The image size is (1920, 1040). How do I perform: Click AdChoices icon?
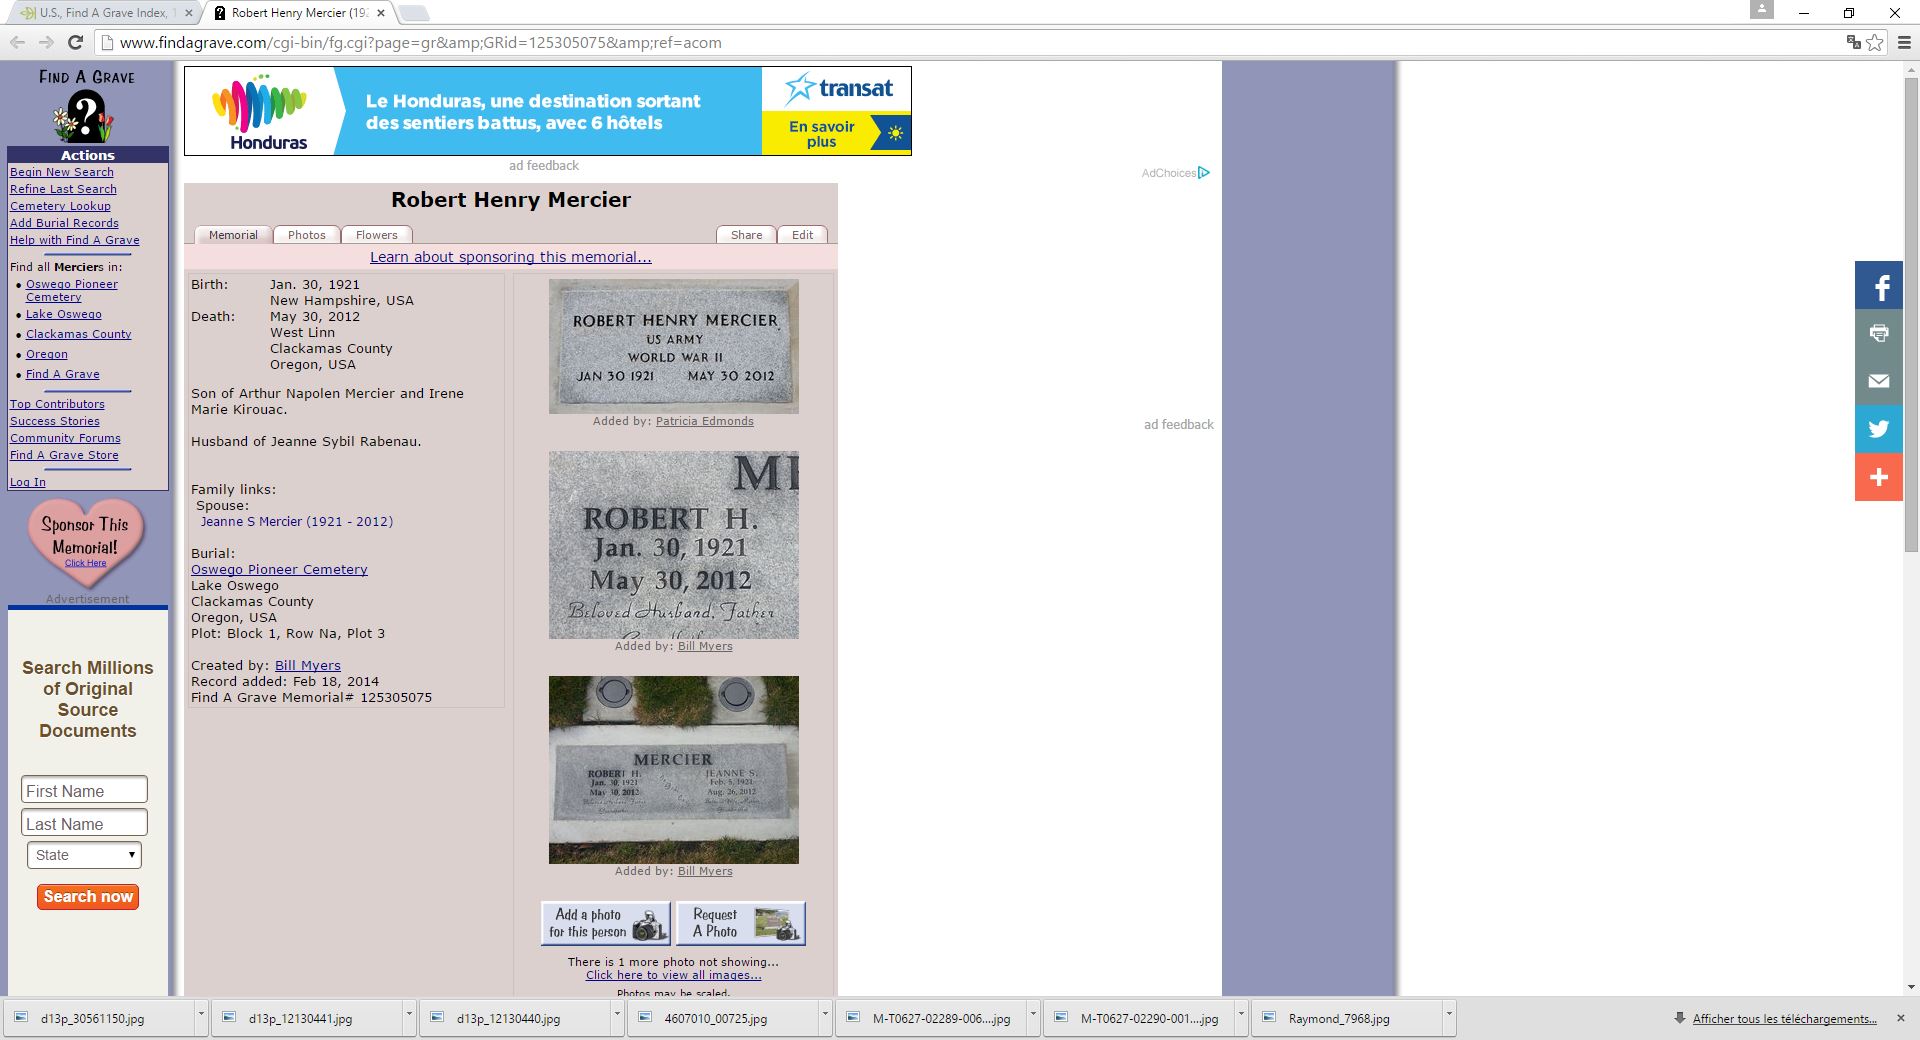pyautogui.click(x=1204, y=173)
